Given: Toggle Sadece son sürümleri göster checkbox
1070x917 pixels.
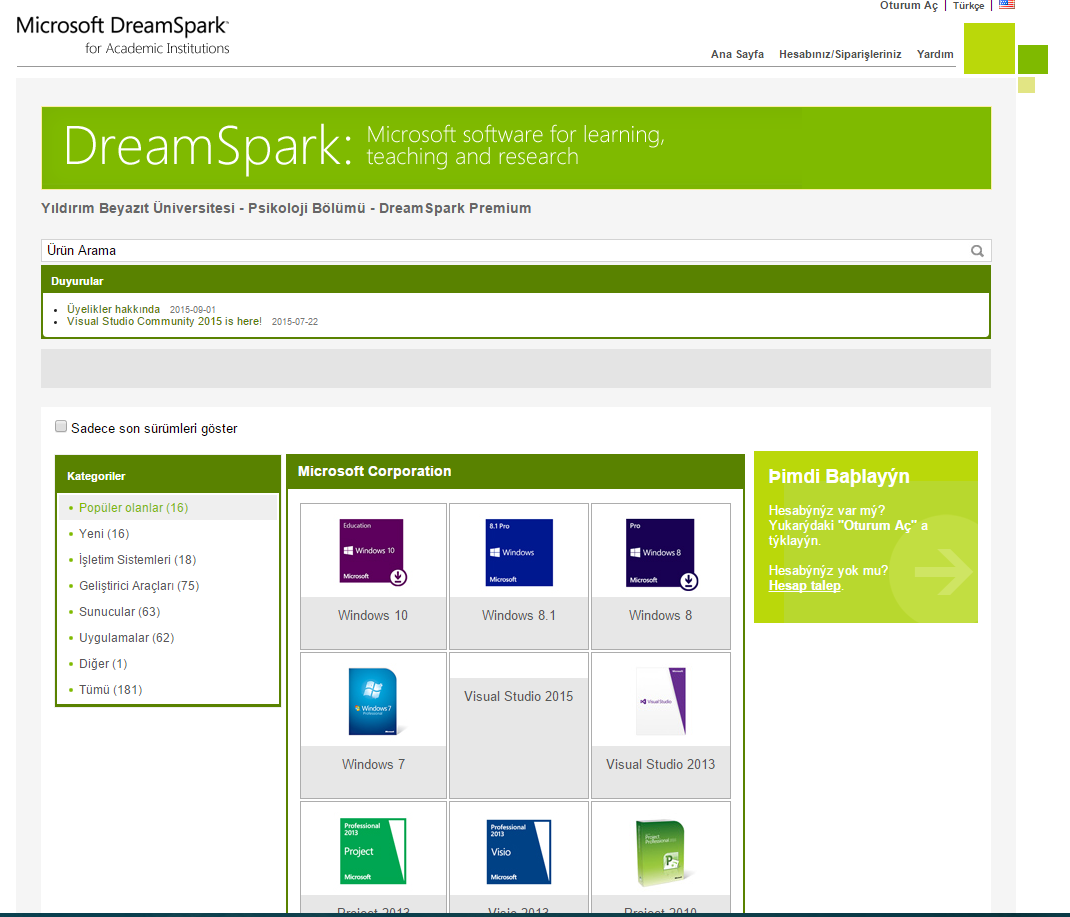Looking at the screenshot, I should [x=61, y=426].
